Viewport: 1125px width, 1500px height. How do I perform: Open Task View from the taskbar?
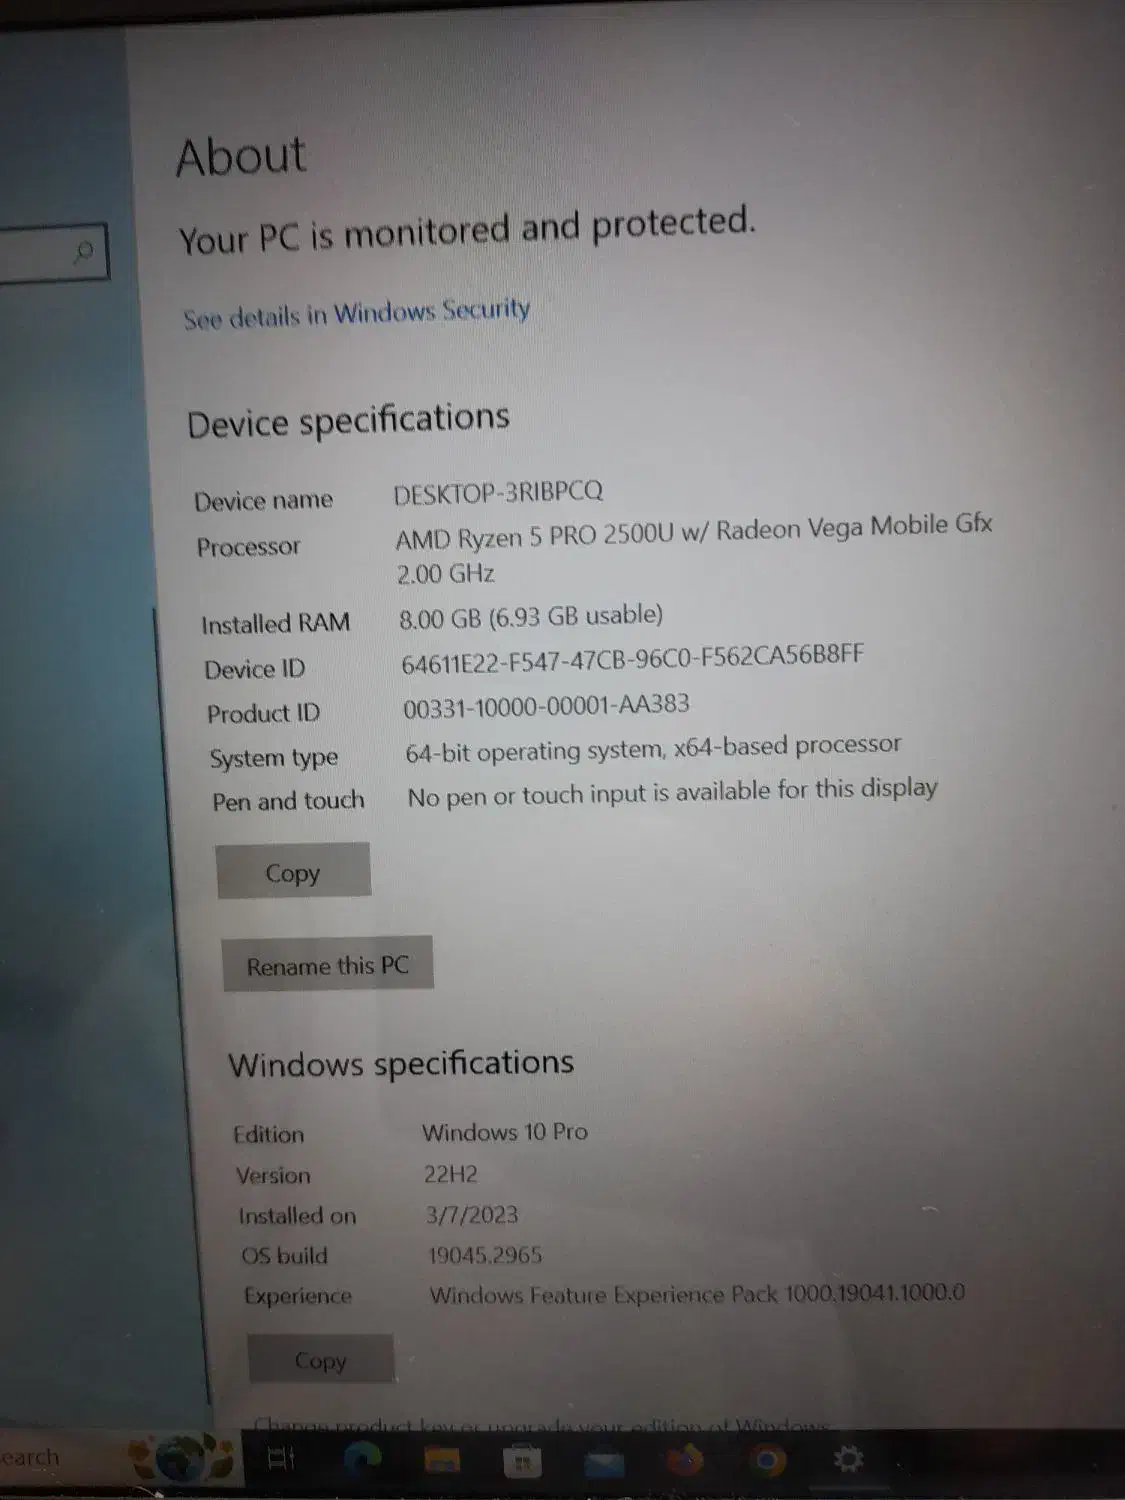click(282, 1460)
